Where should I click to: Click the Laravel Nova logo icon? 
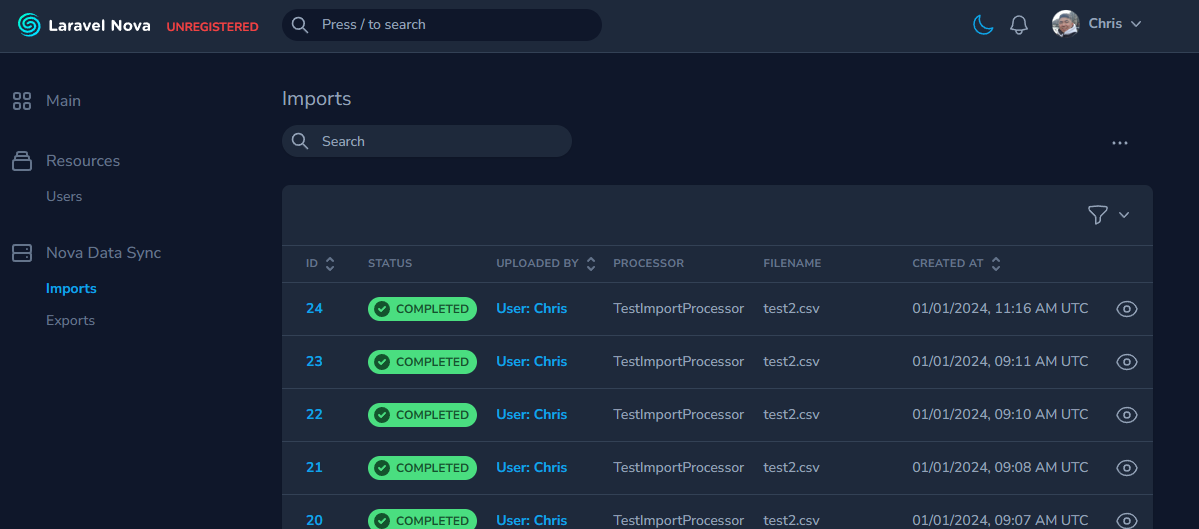29,25
